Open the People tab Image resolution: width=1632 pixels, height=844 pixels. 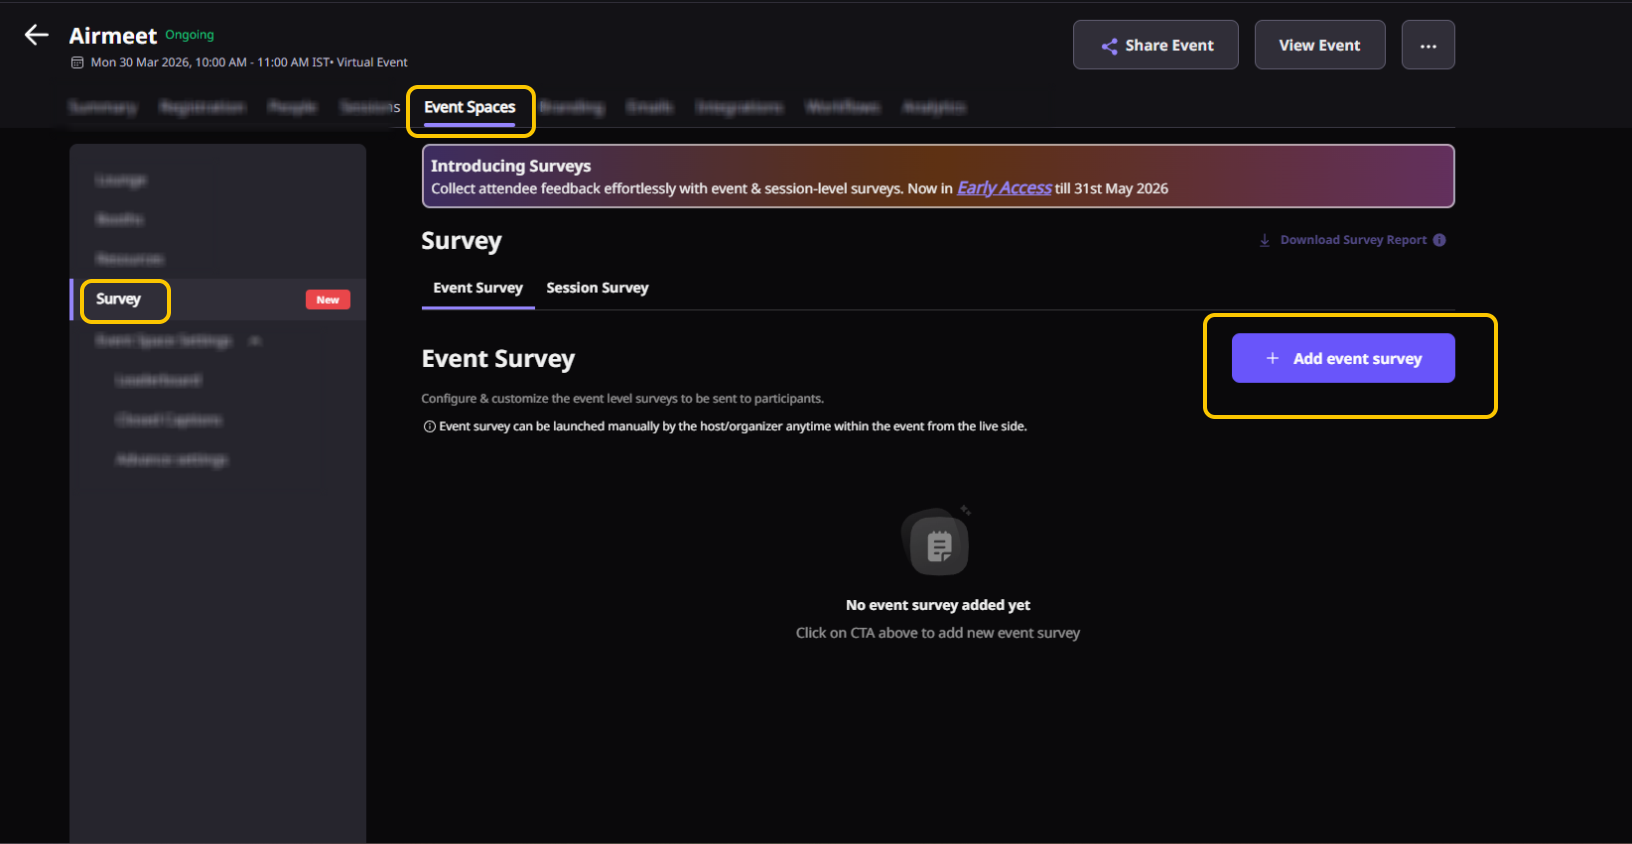pos(292,107)
